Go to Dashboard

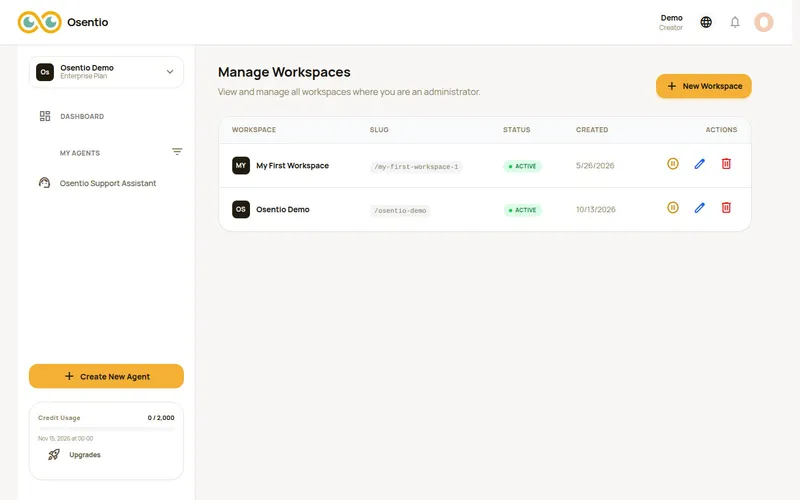pyautogui.click(x=82, y=116)
